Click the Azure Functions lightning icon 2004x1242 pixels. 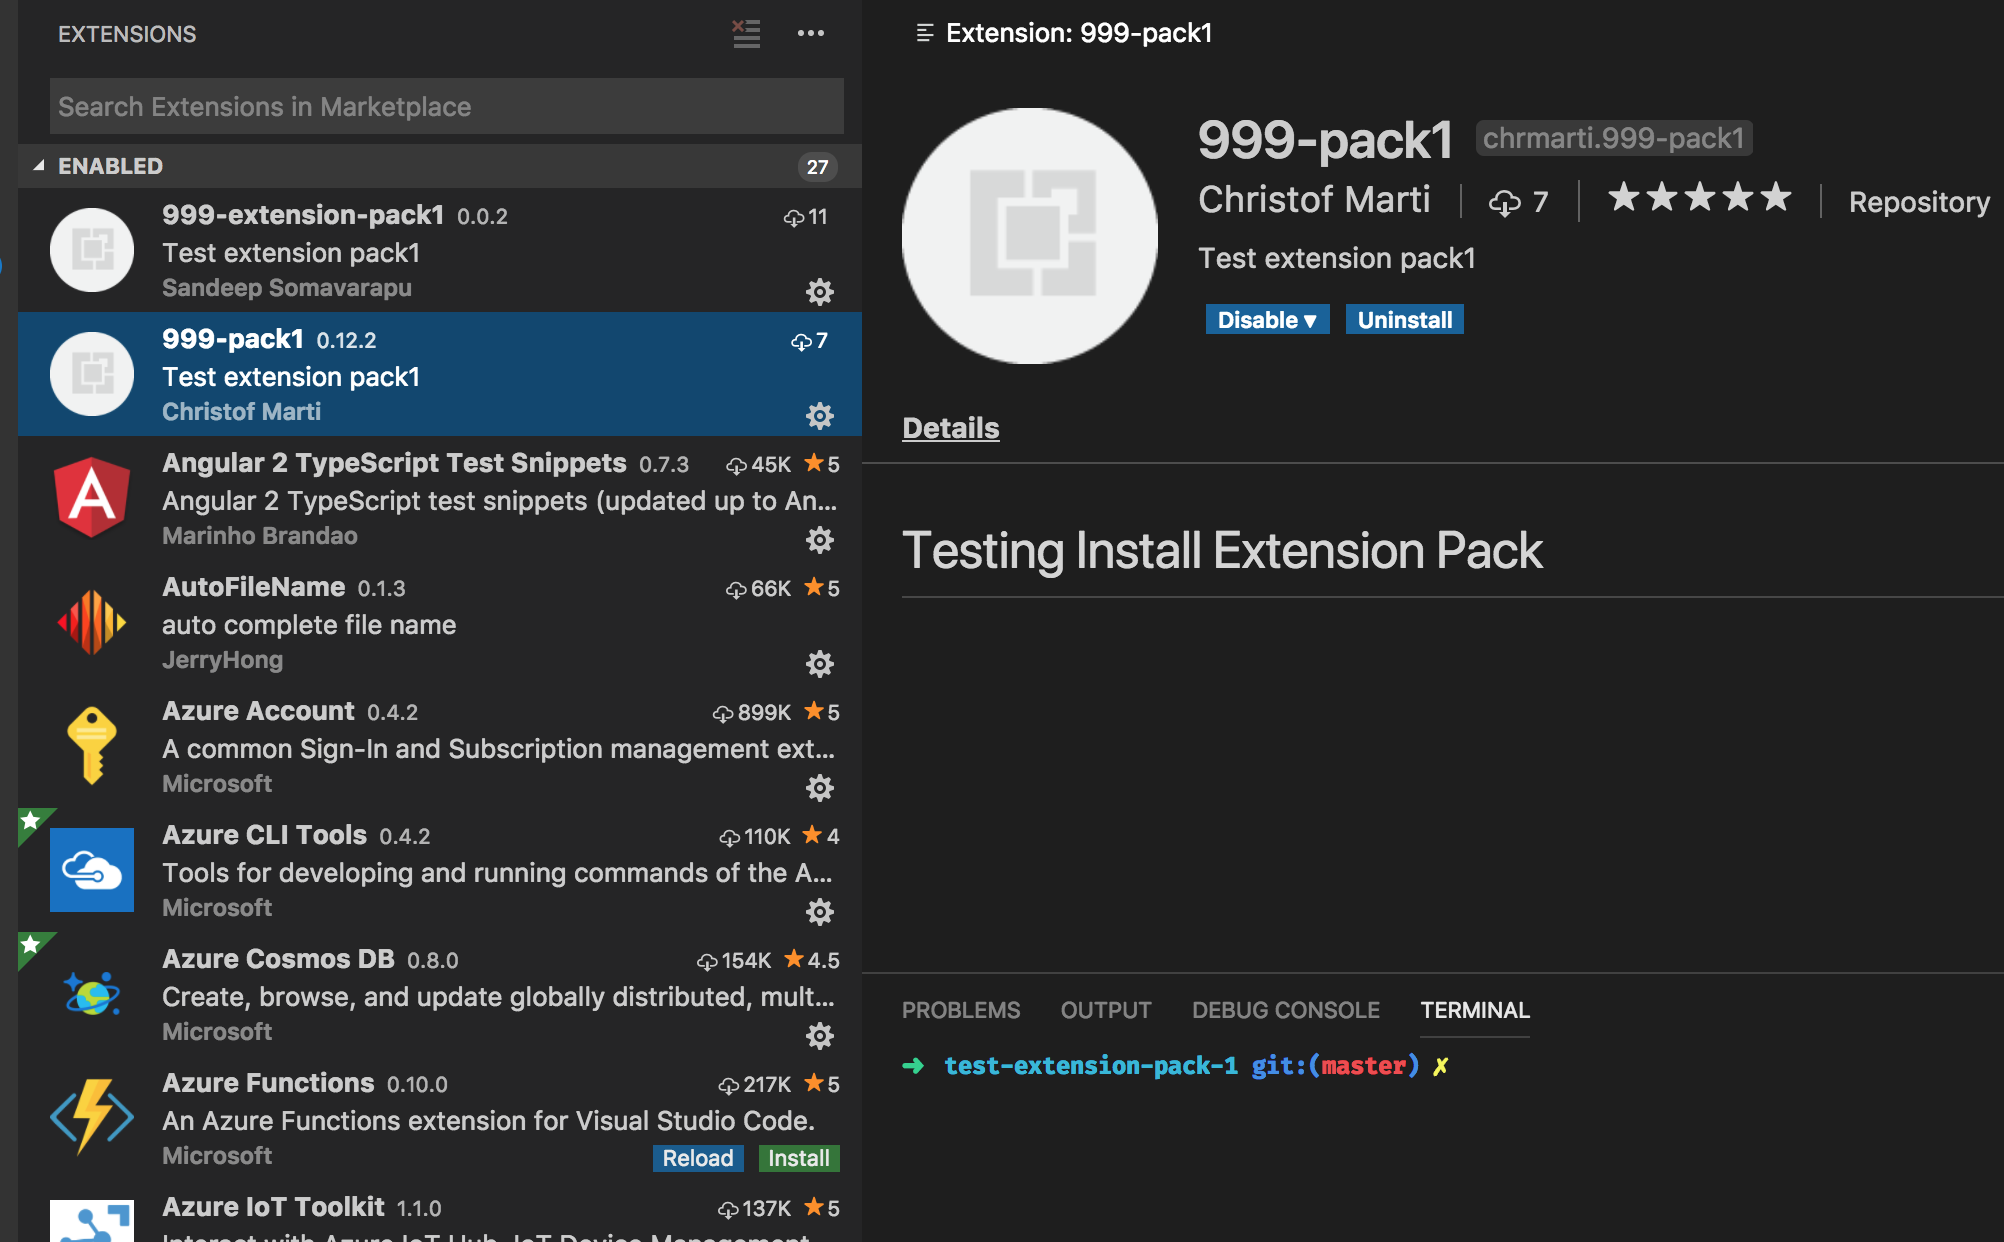pos(92,1118)
